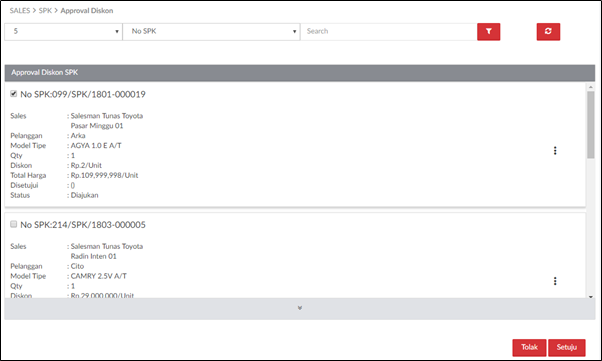Viewport: 602px width, 361px height.
Task: Click status Diajukan
Action: coord(84,195)
